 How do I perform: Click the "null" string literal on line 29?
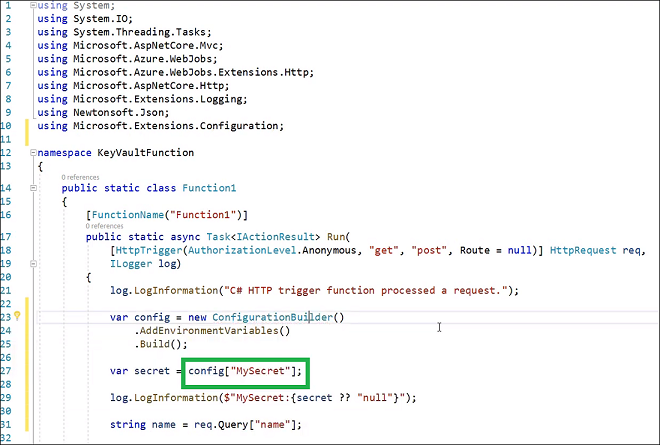tap(375, 398)
